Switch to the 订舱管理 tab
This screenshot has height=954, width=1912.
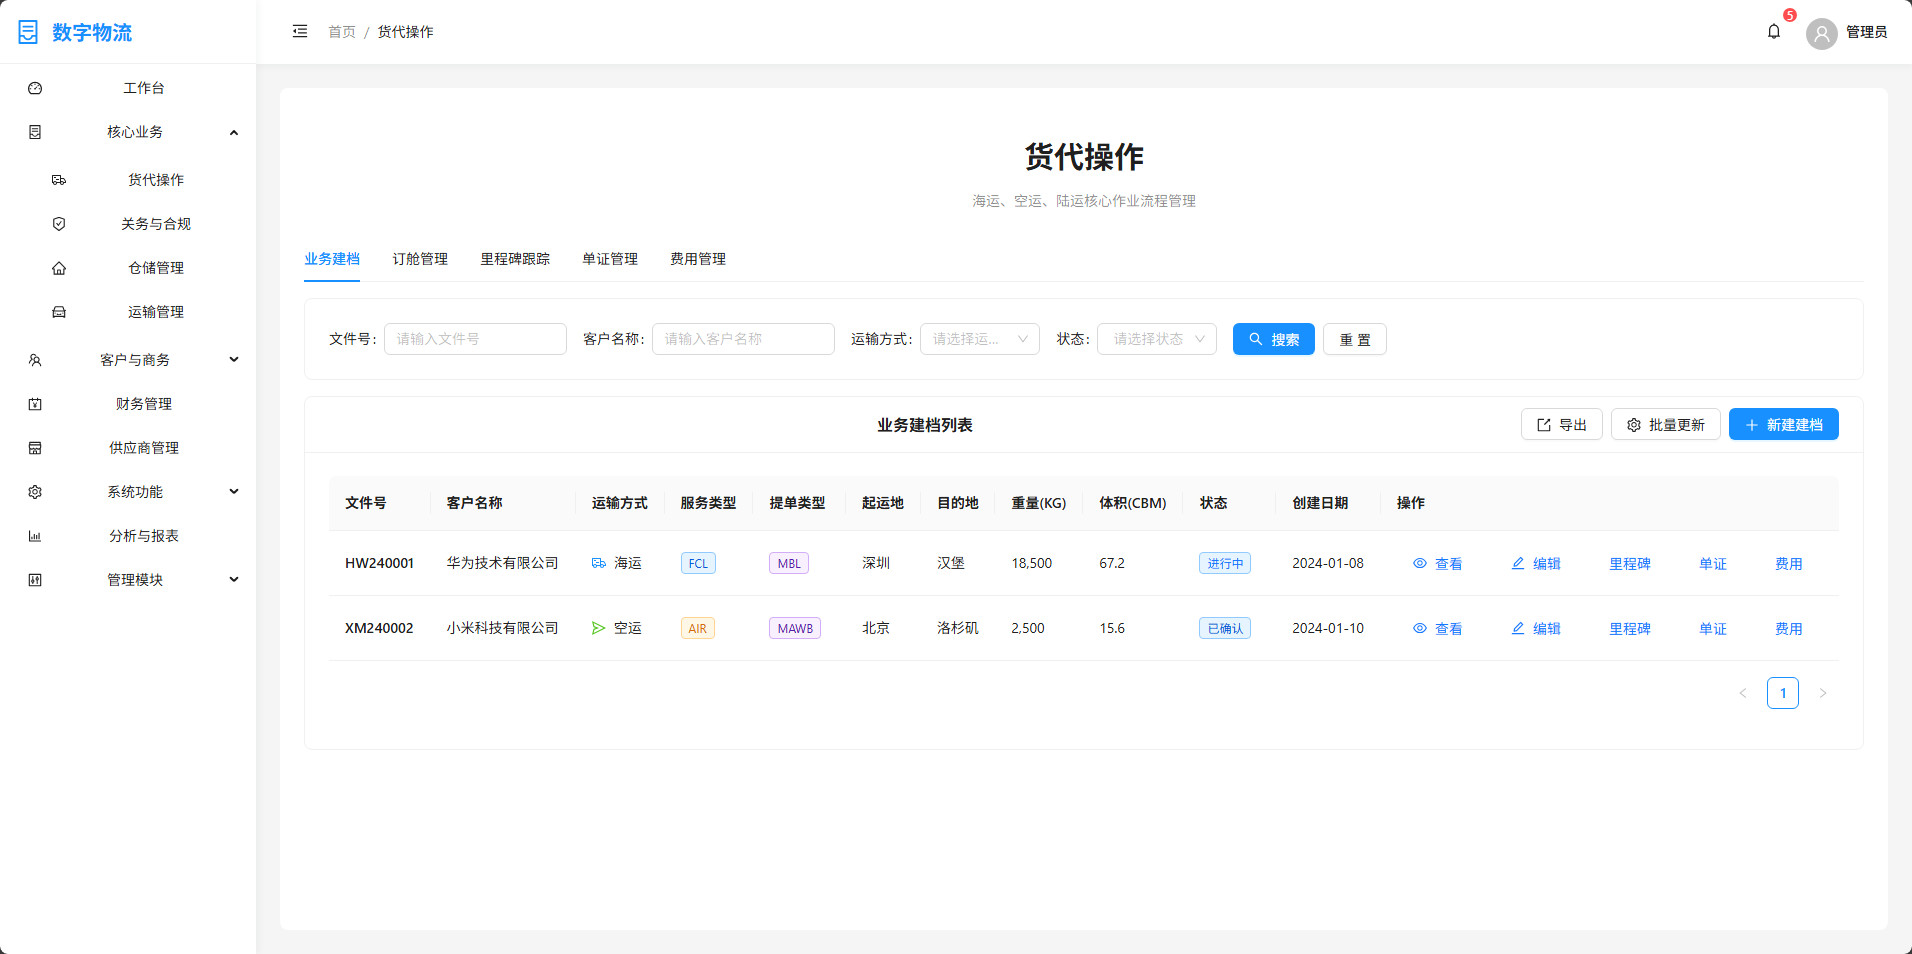(419, 259)
